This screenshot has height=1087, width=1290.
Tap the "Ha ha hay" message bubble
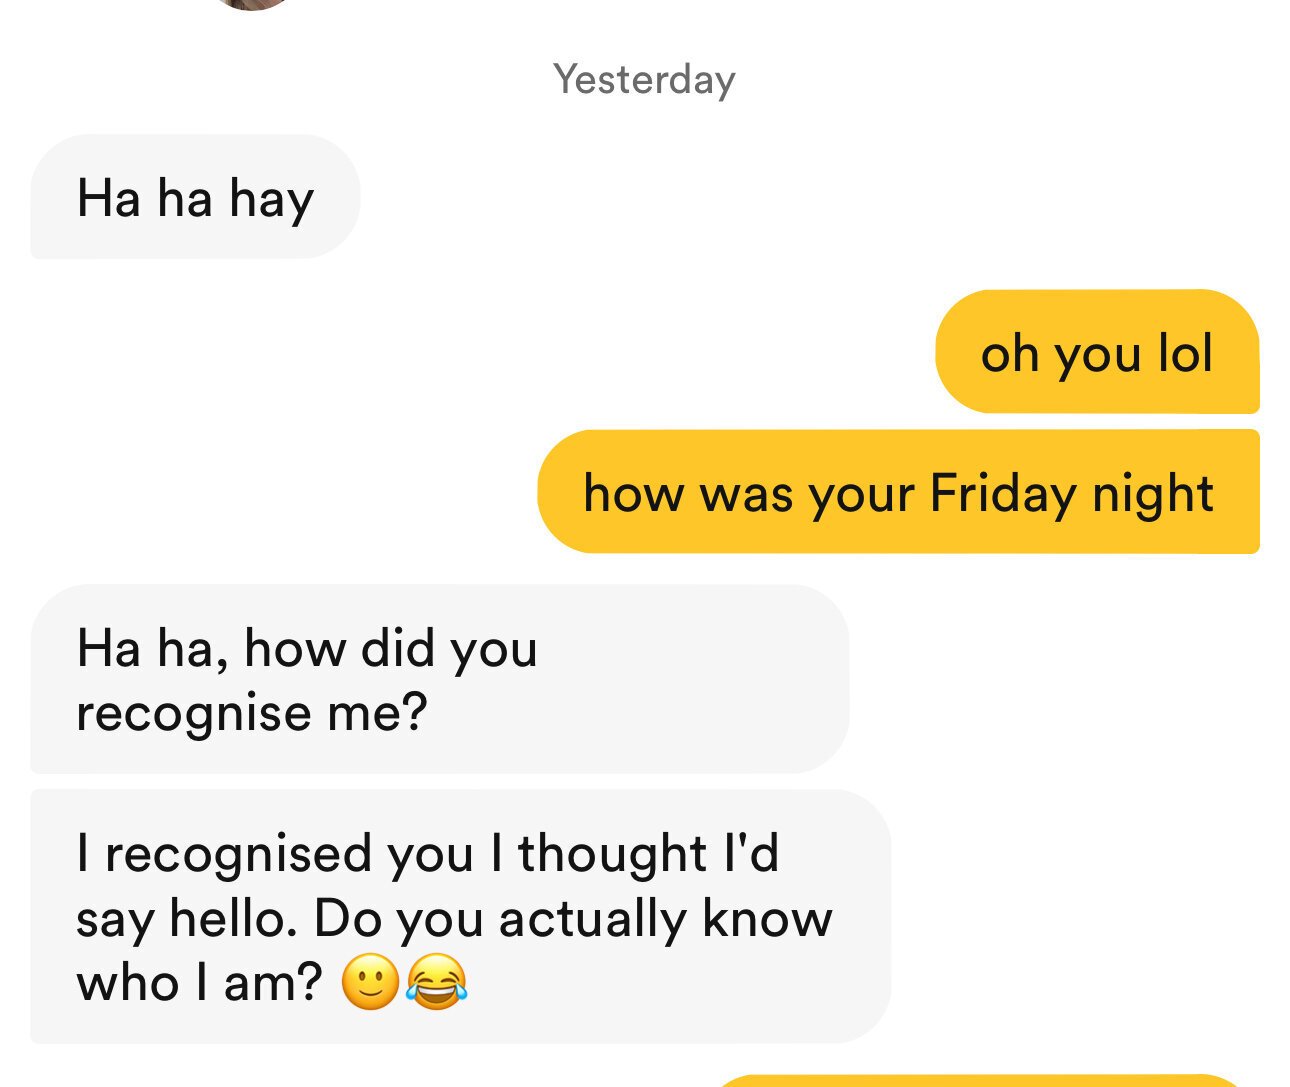[x=195, y=197]
